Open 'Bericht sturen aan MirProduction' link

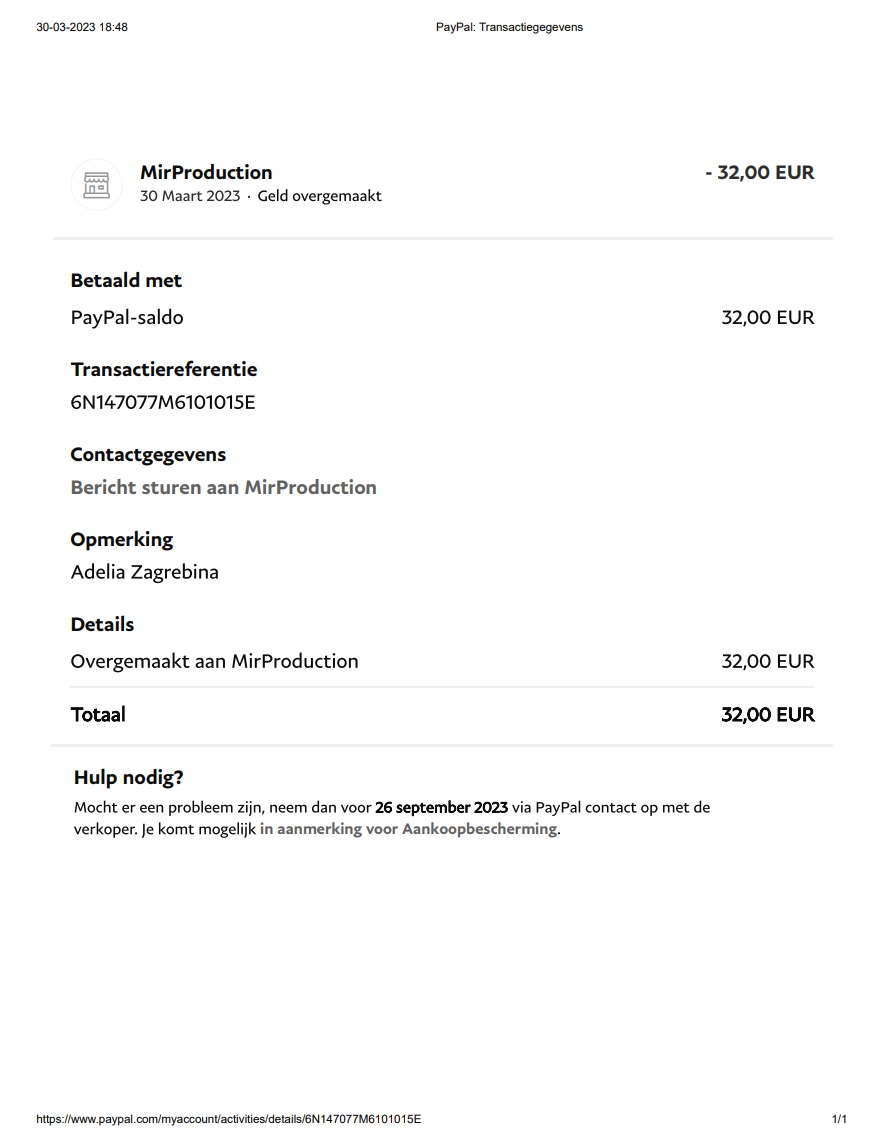(223, 487)
